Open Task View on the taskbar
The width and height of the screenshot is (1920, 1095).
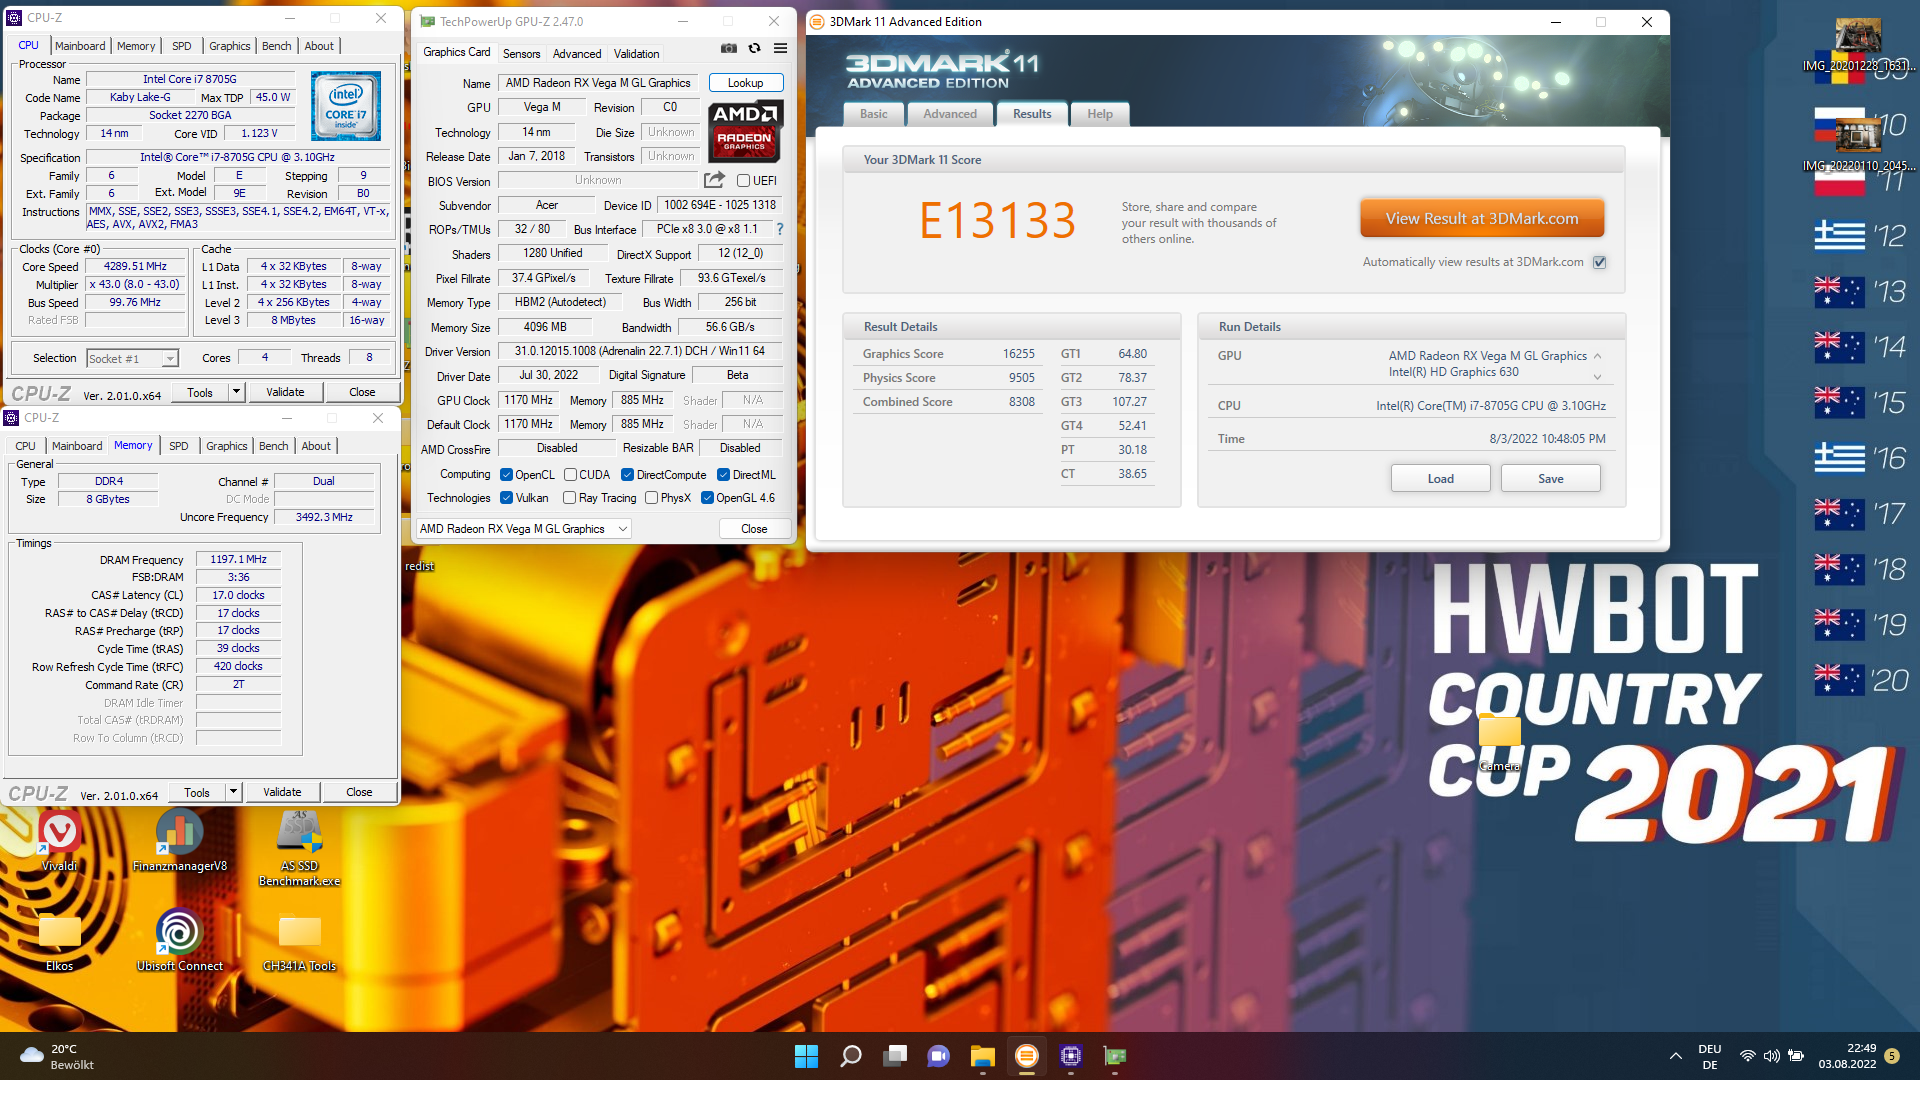point(895,1056)
